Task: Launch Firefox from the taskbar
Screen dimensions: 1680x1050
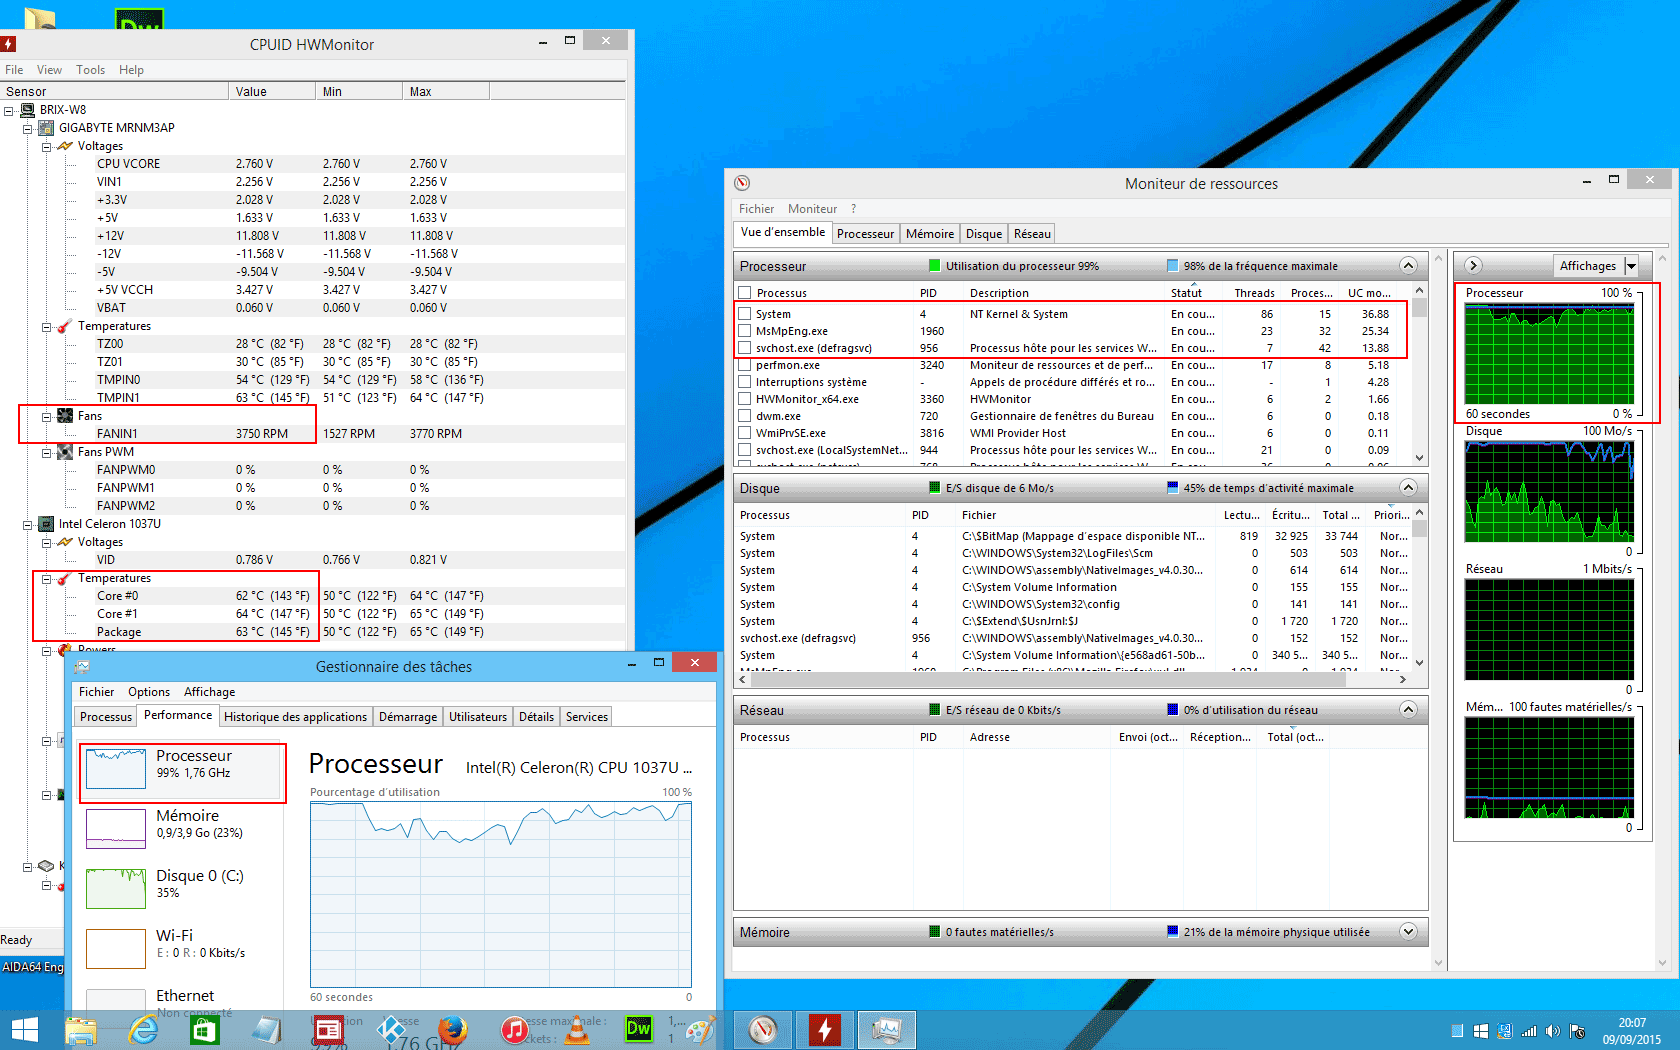Action: pos(453,1030)
